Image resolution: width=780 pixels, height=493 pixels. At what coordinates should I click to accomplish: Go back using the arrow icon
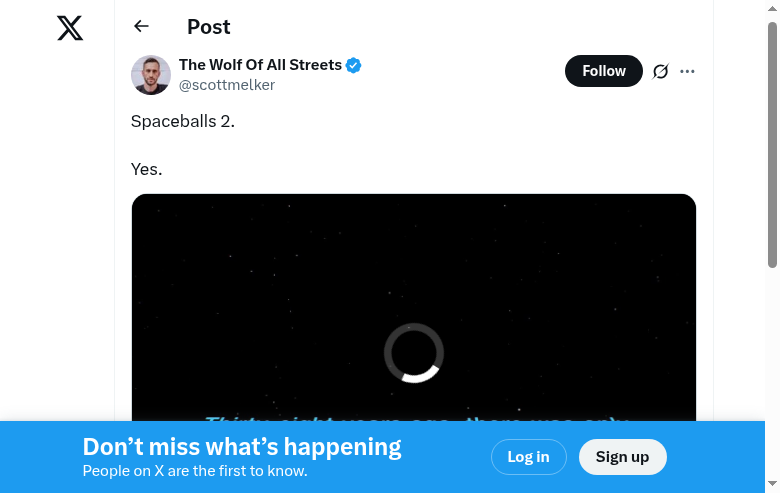(141, 27)
